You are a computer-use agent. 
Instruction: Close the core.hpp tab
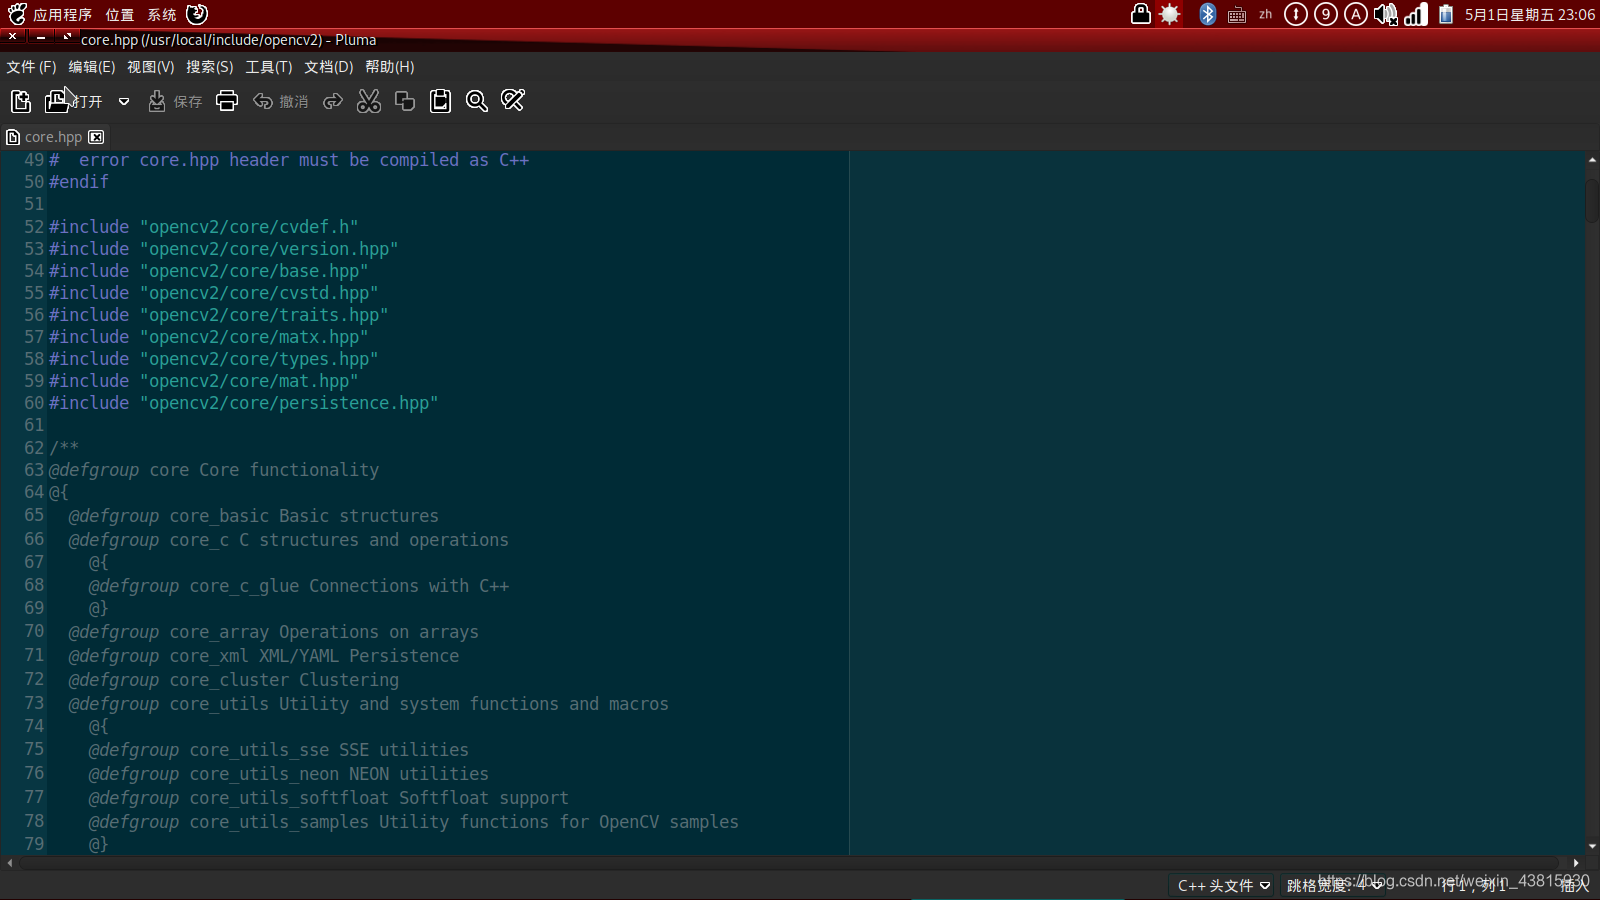coord(96,137)
